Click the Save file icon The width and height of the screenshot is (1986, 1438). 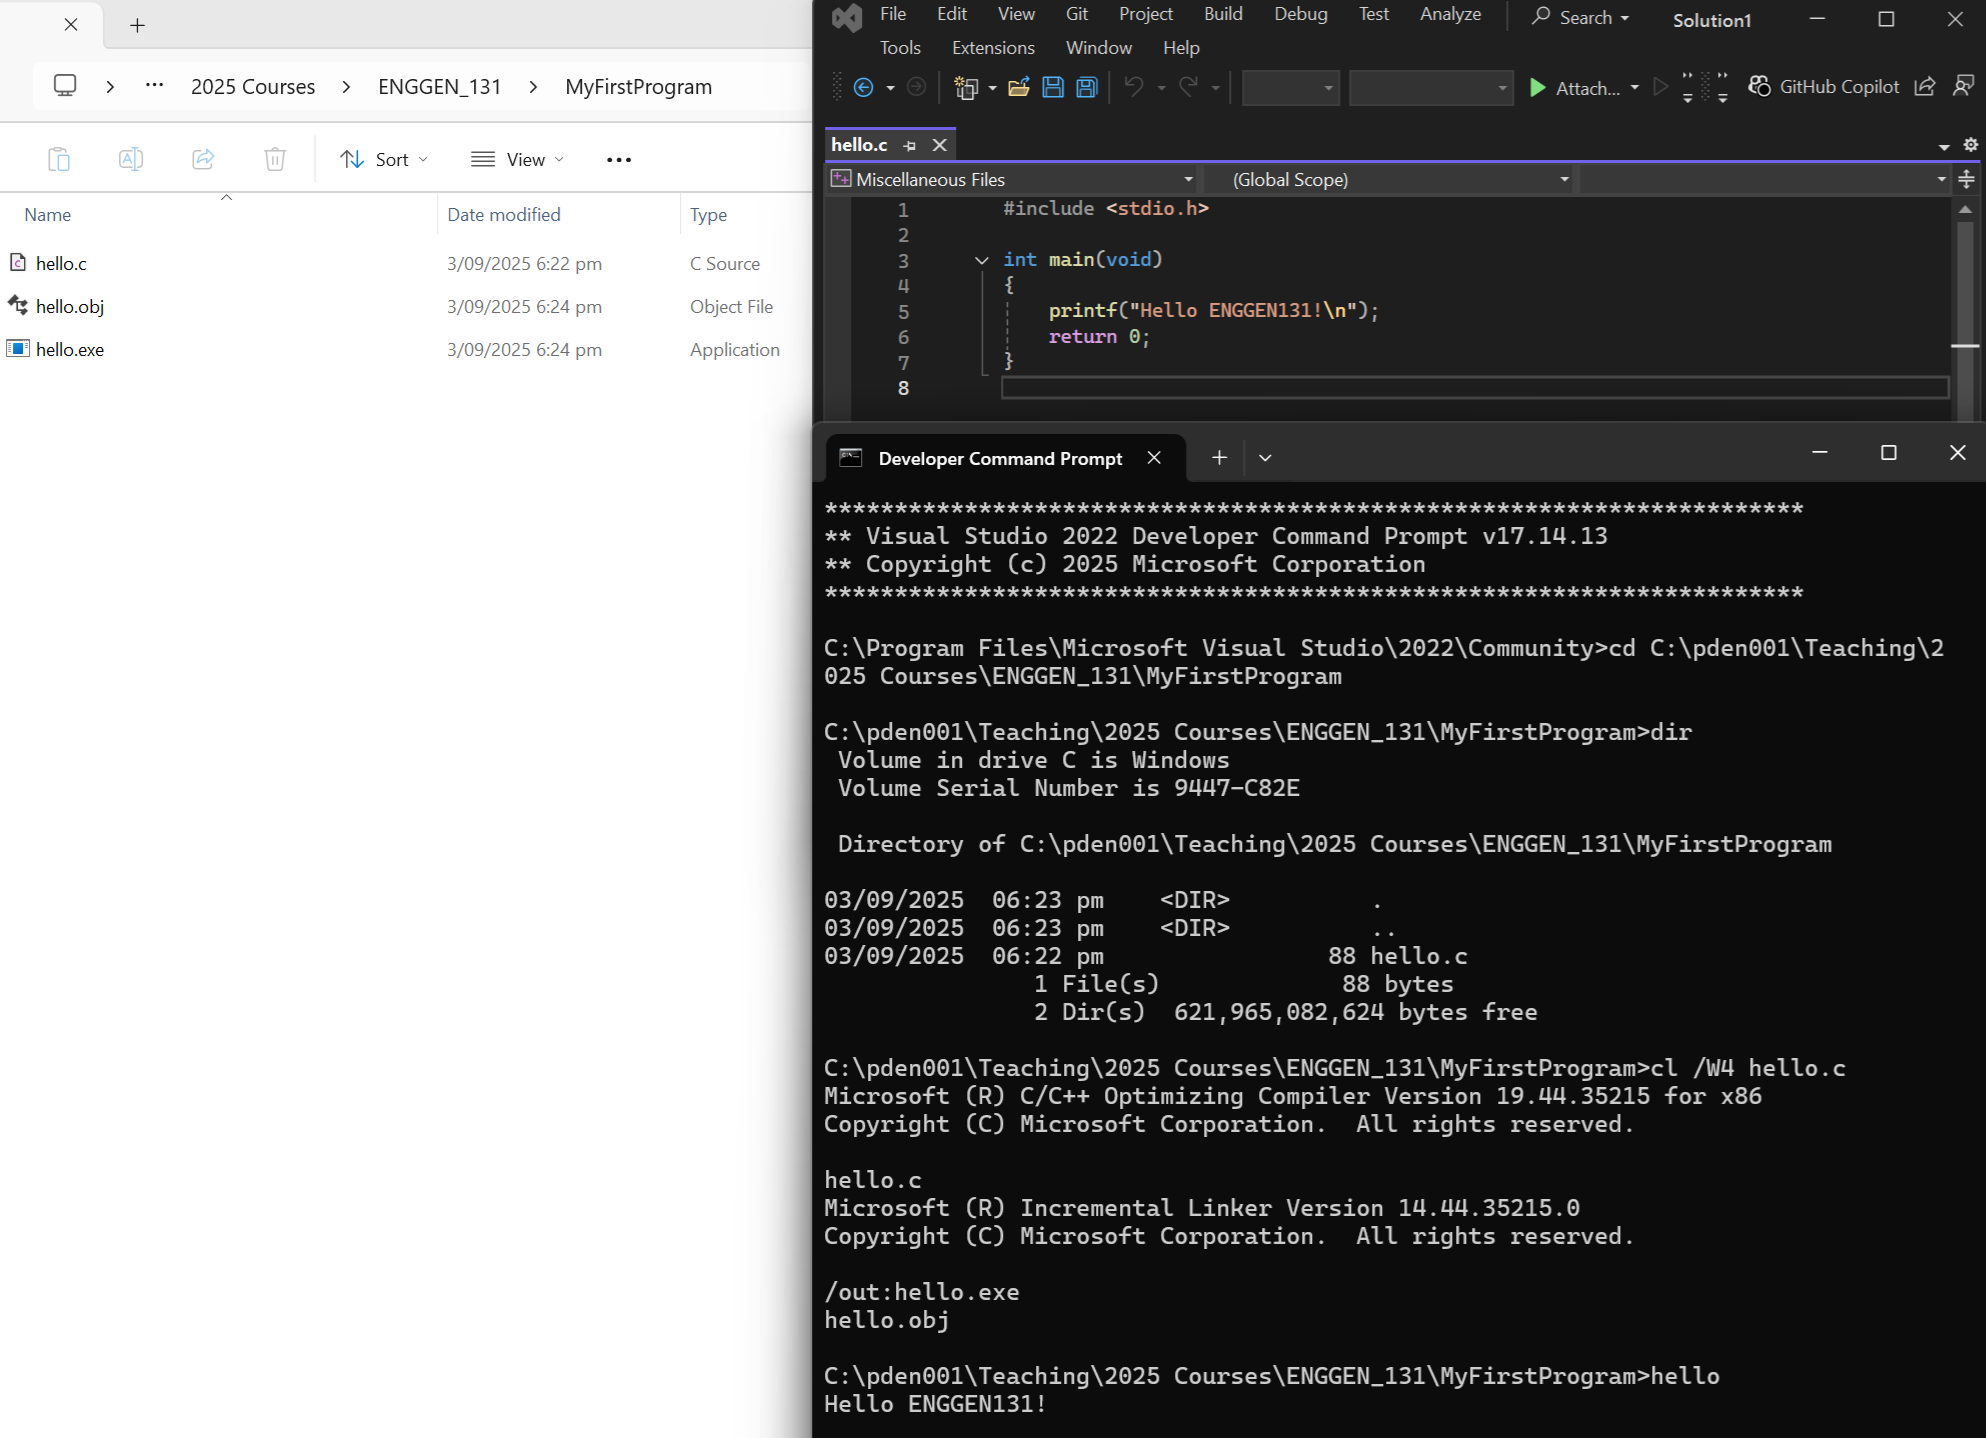(x=1053, y=88)
